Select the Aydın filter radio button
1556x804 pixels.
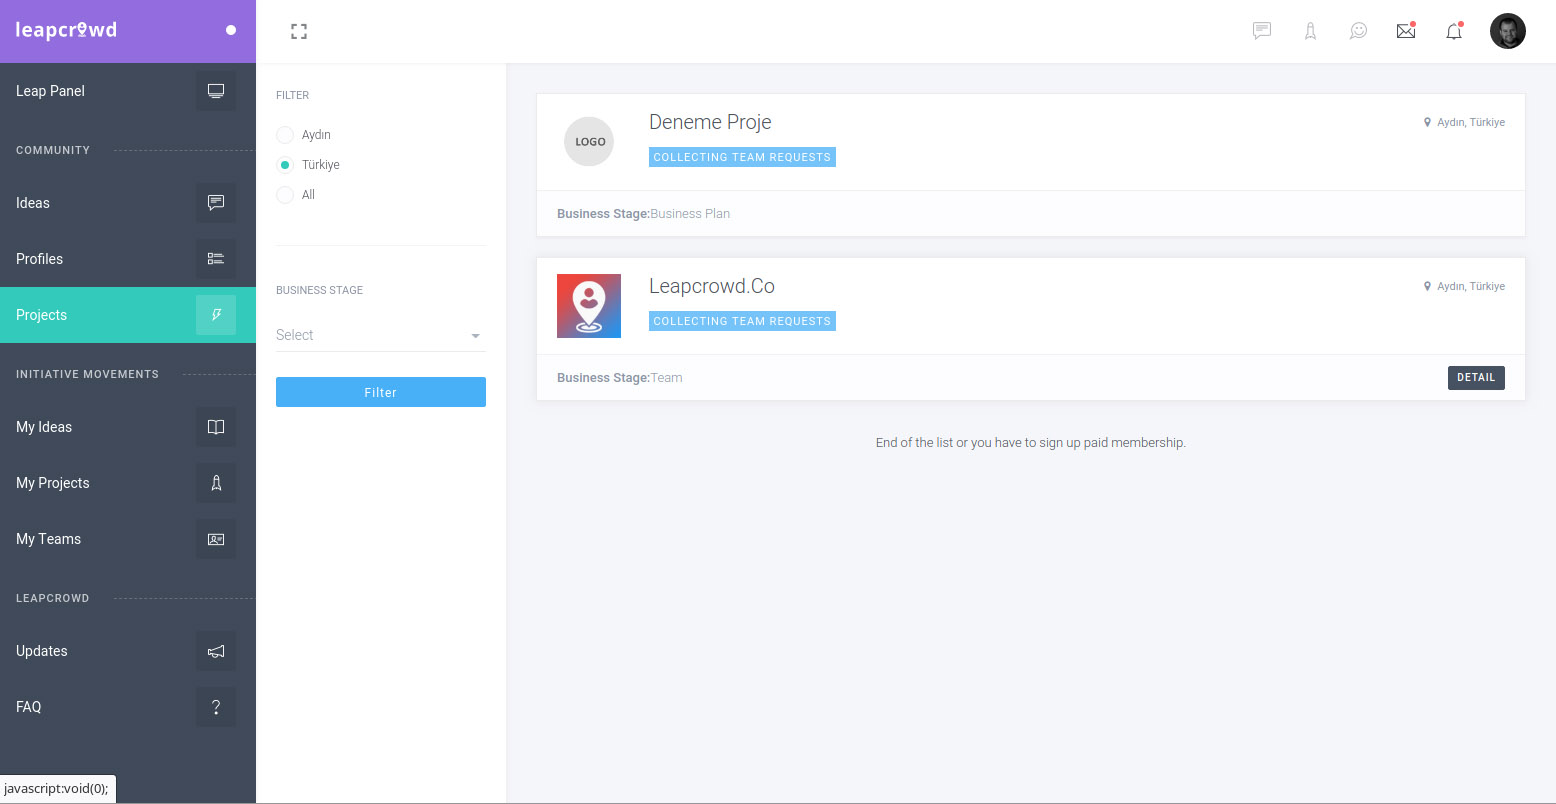click(x=285, y=135)
